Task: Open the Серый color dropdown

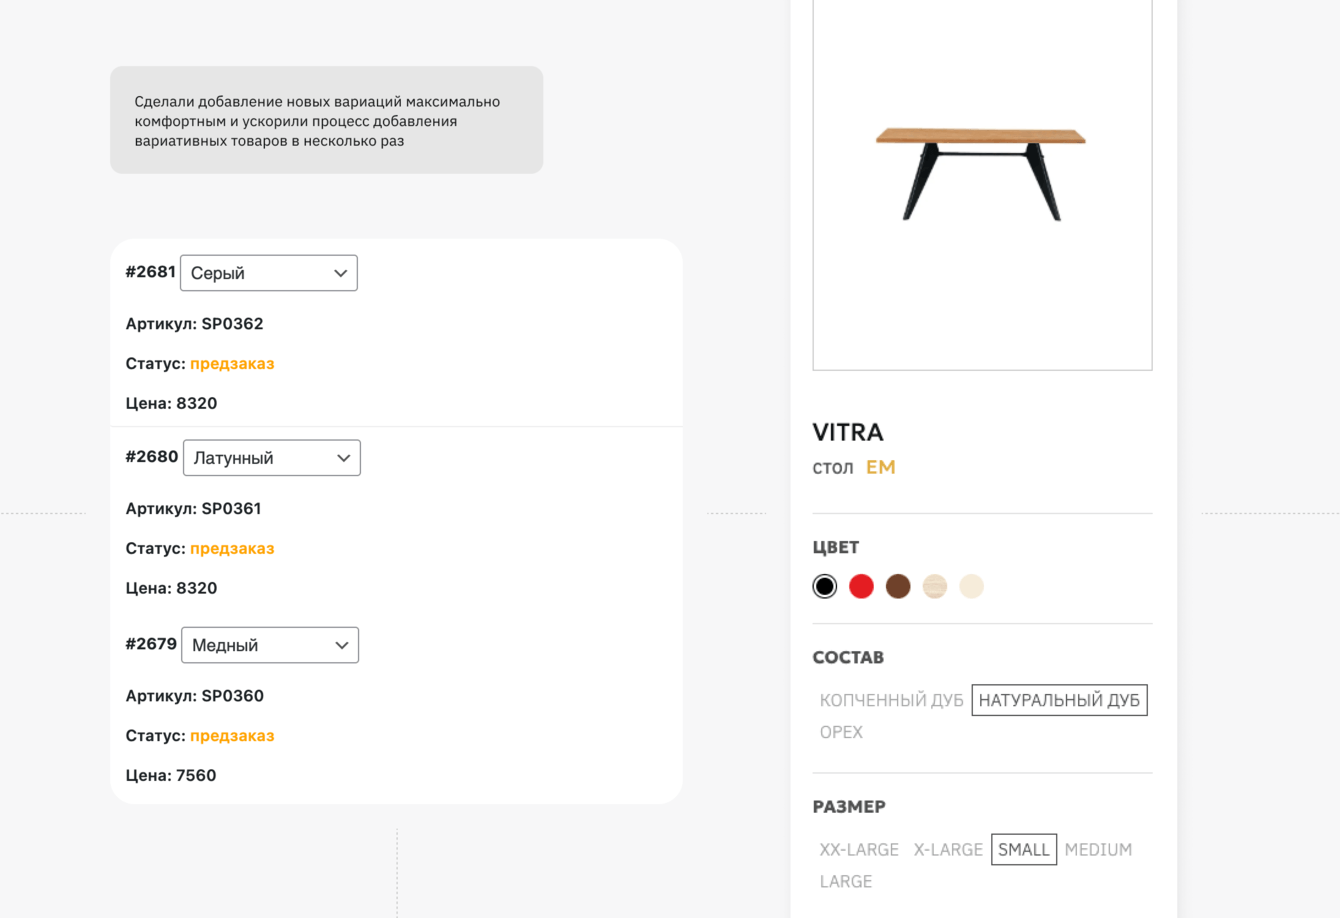Action: [x=268, y=273]
